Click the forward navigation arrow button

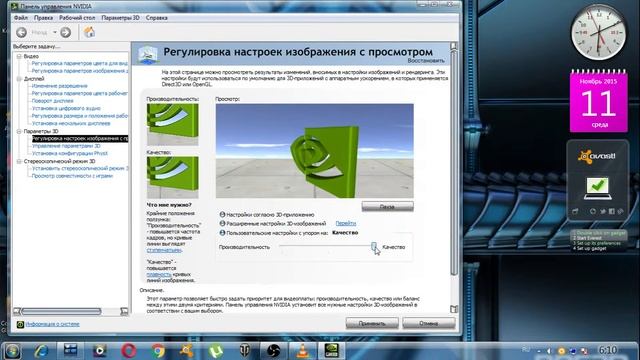pos(65,32)
